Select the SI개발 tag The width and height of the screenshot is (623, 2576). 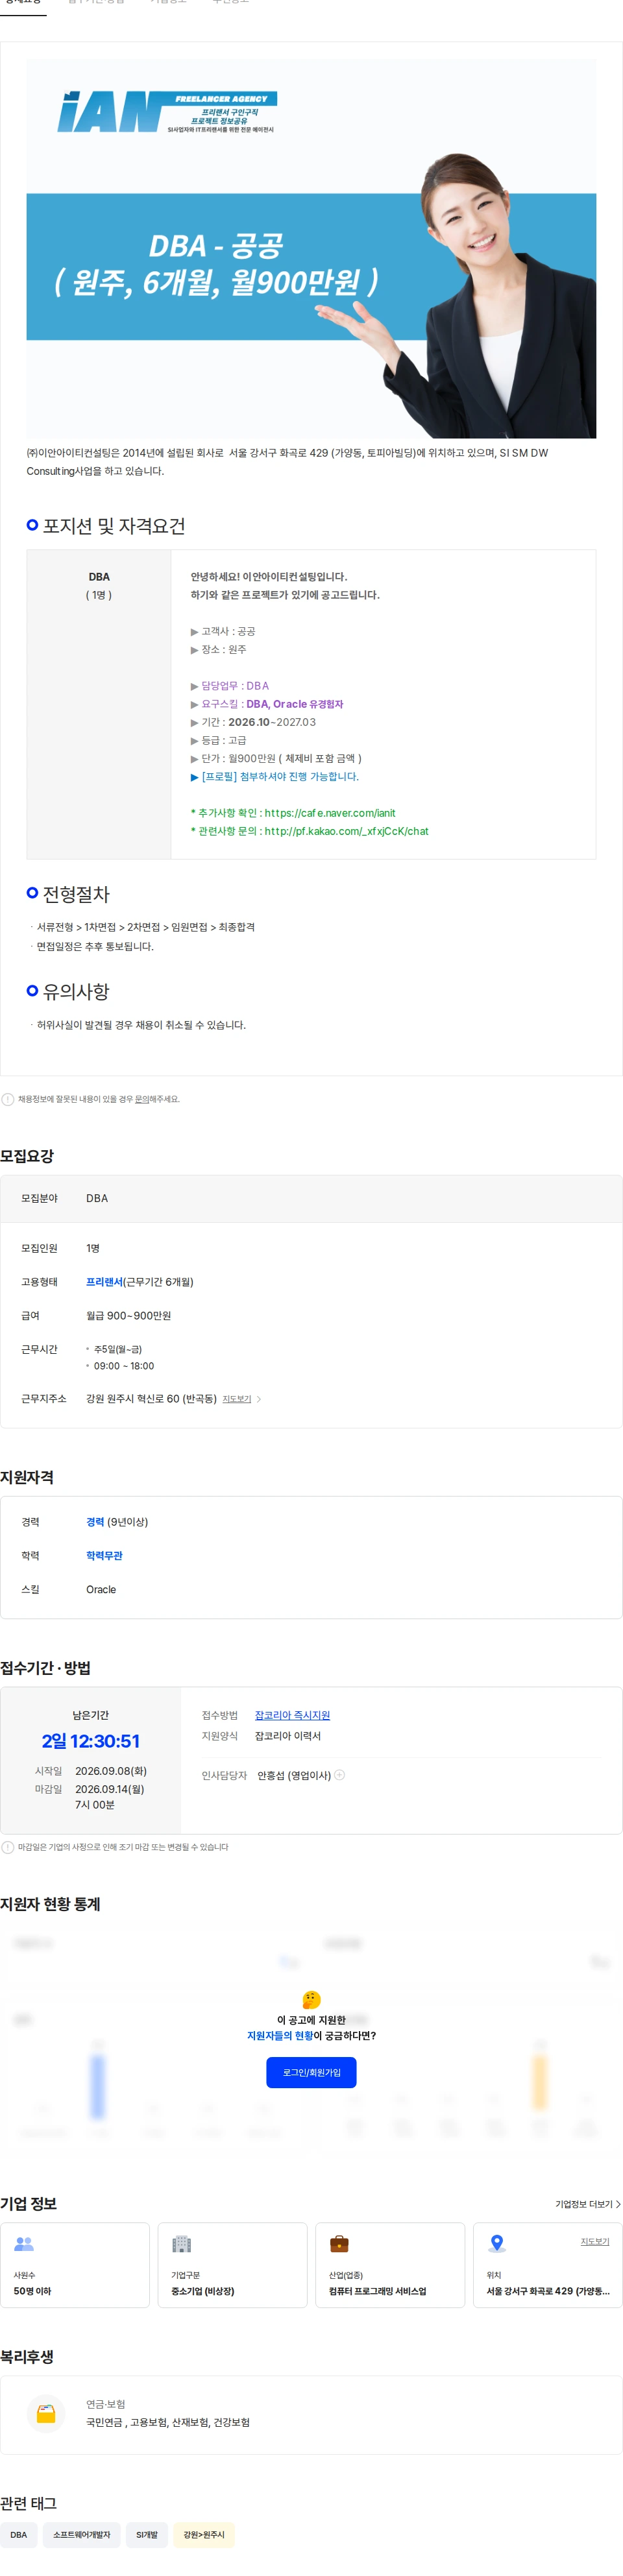(147, 2534)
